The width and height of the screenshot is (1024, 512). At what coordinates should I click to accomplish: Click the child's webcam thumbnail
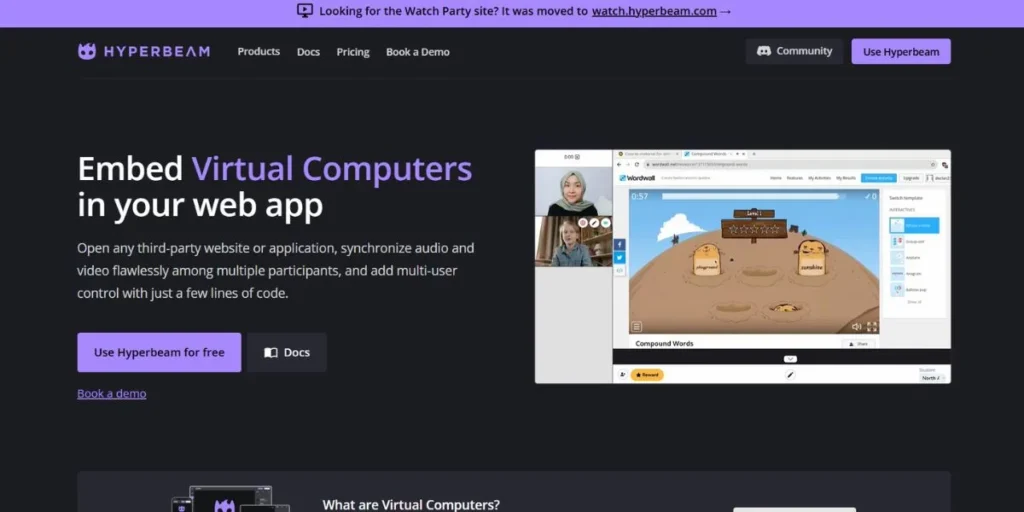coord(573,242)
